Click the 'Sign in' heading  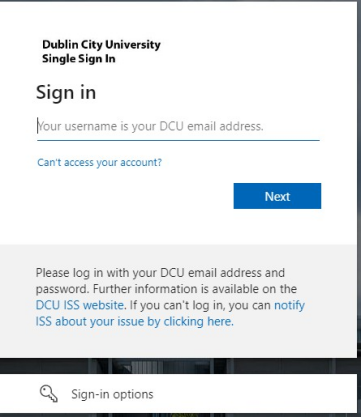[66, 92]
